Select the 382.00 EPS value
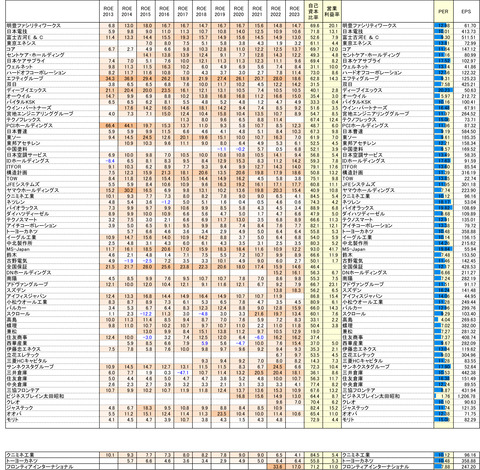The width and height of the screenshot is (480, 470). coord(466,326)
